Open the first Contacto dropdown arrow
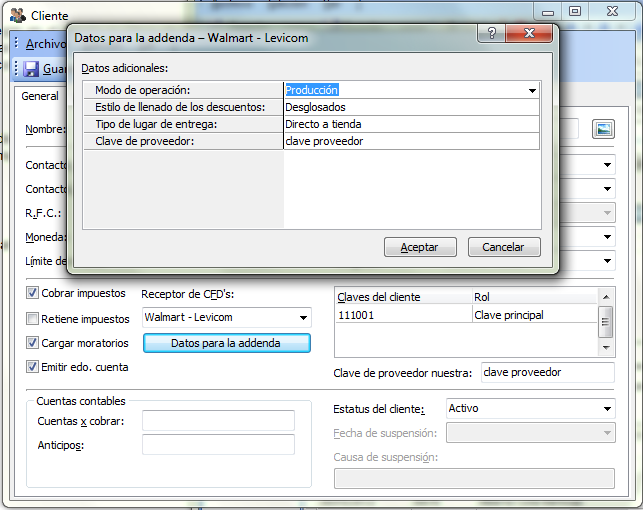This screenshot has height=510, width=643. [607, 165]
